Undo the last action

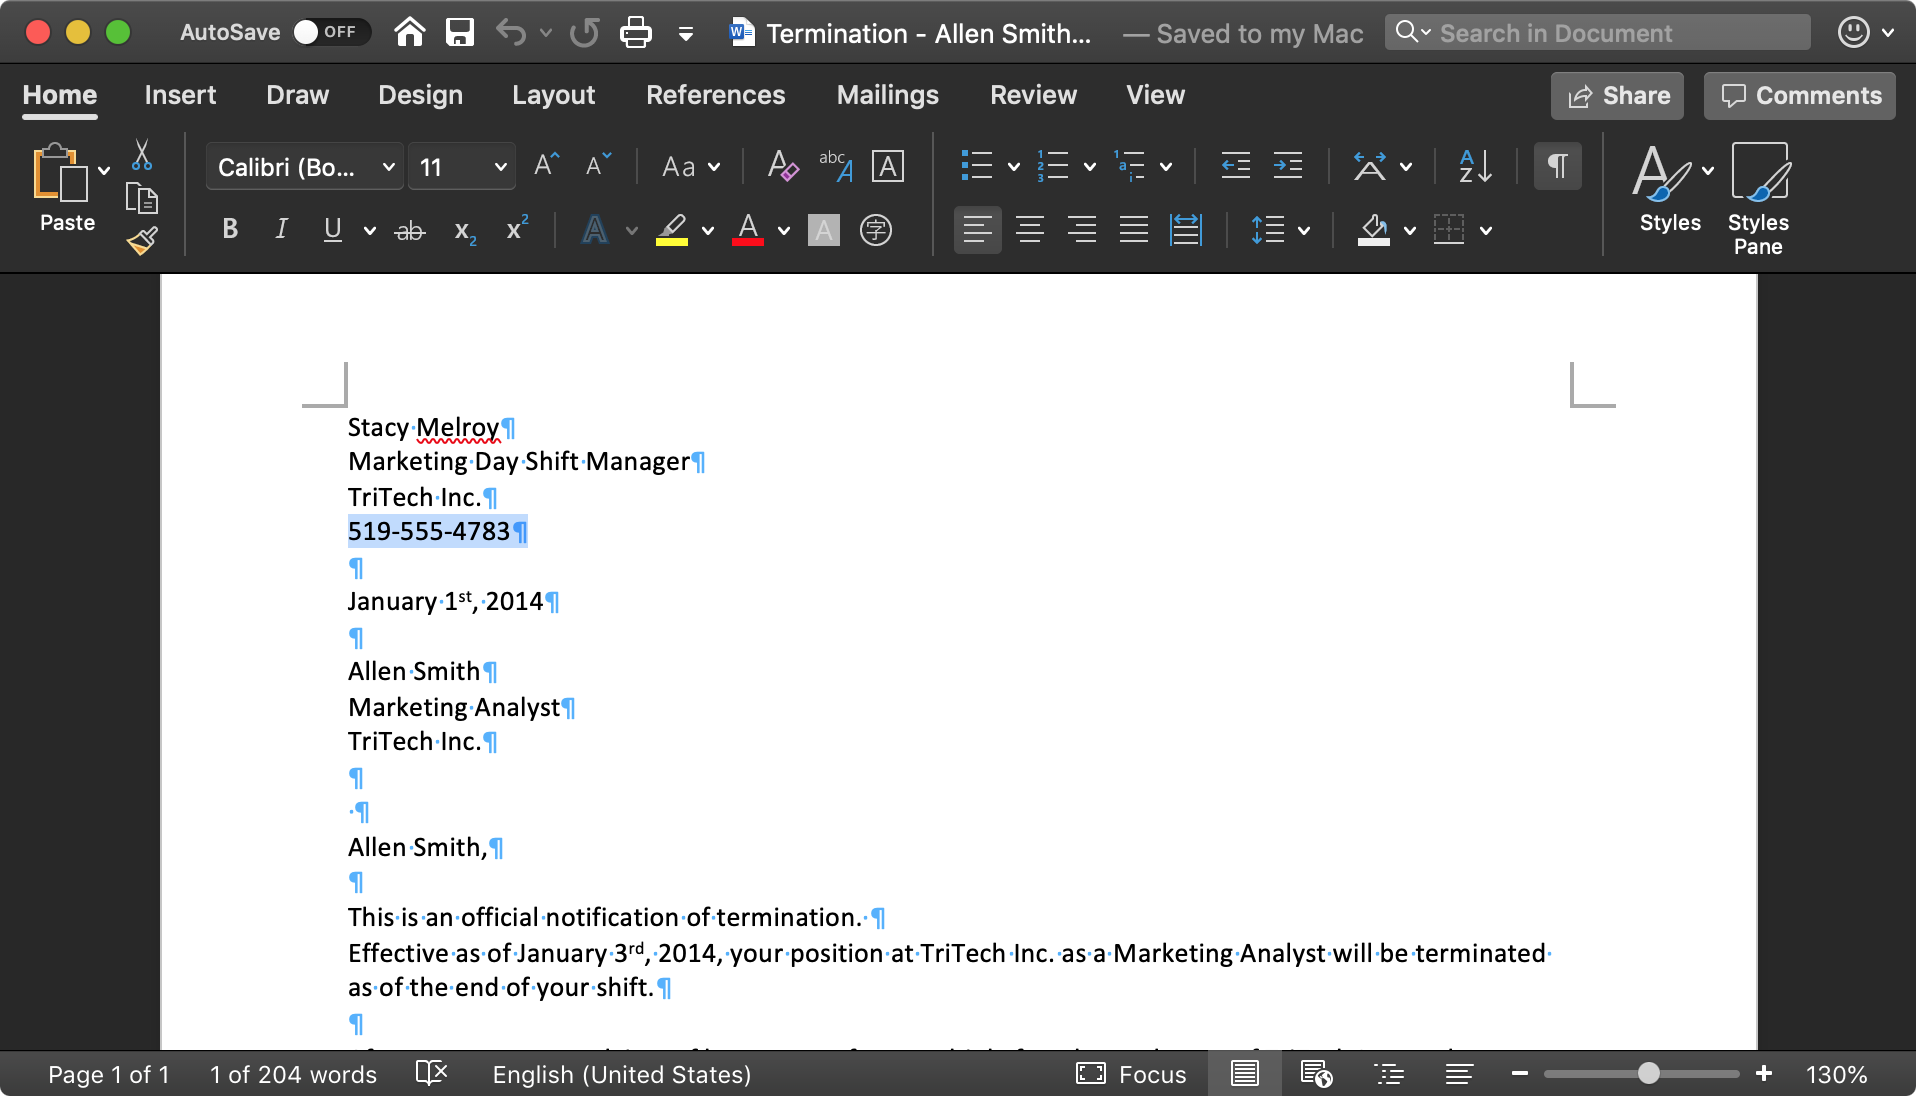pyautogui.click(x=511, y=33)
